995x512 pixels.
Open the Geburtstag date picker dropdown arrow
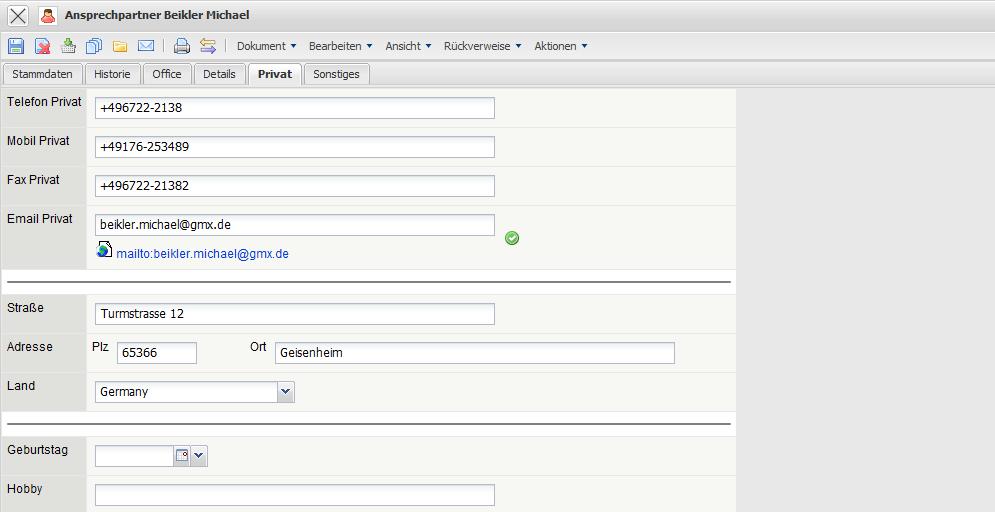[x=198, y=456]
